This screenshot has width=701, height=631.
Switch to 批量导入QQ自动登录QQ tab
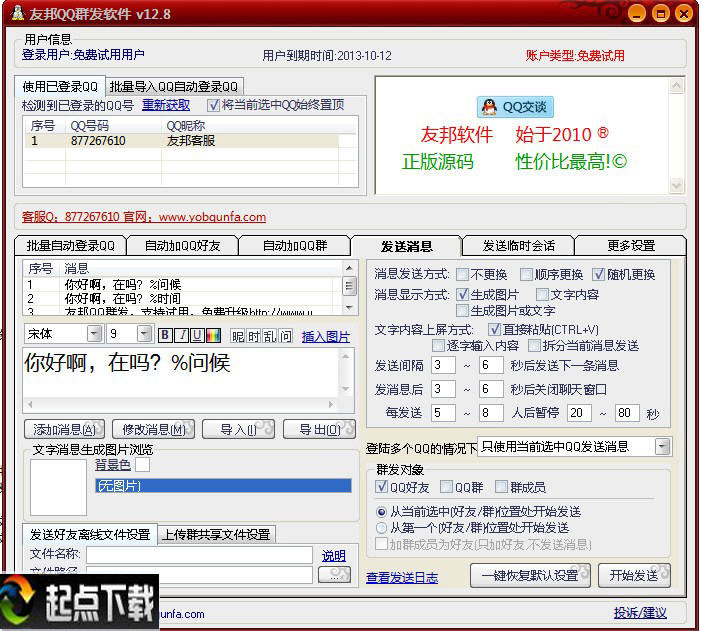(x=174, y=87)
